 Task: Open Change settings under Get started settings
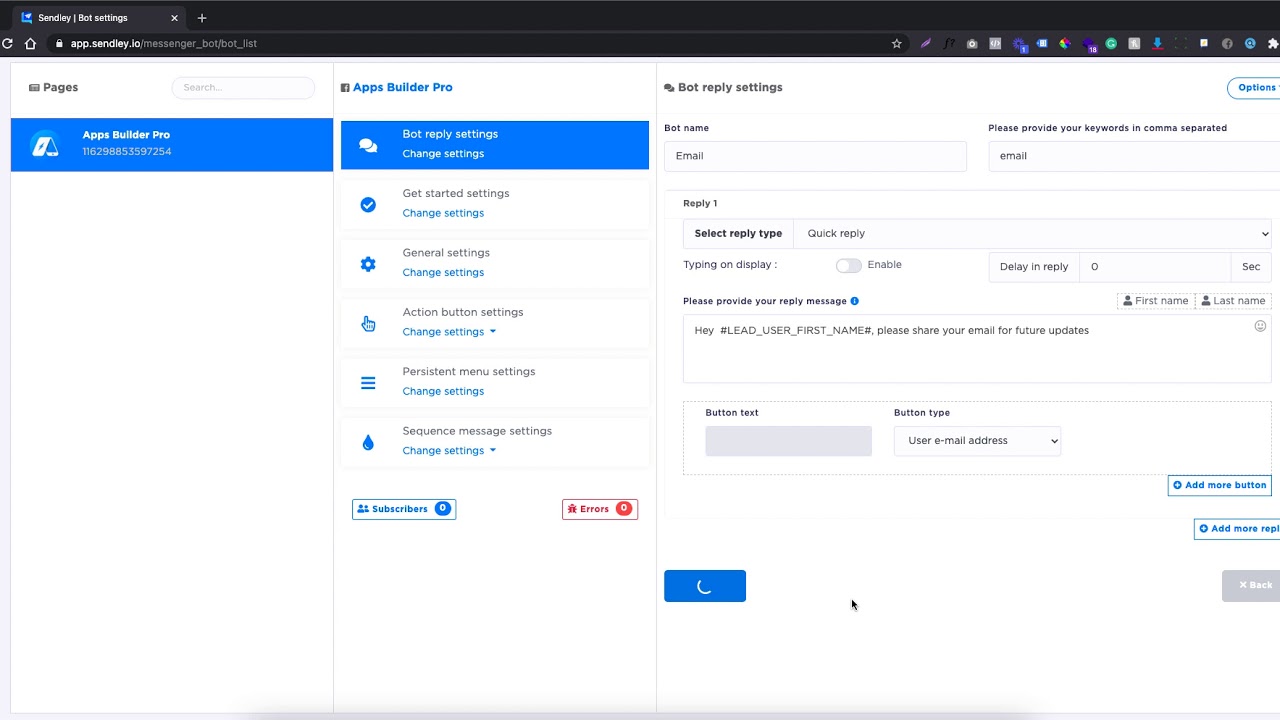tap(443, 213)
